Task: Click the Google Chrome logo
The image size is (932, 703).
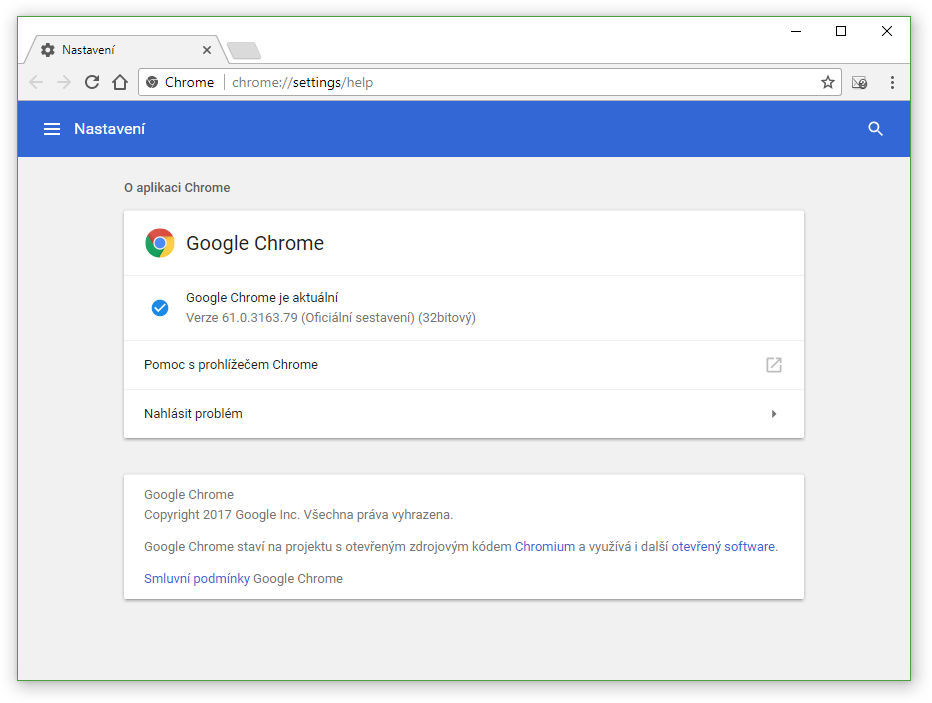Action: [x=160, y=243]
